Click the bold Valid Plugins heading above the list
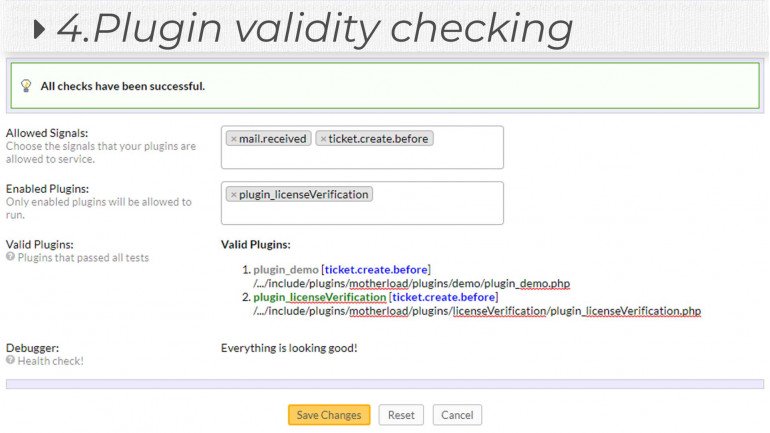The width and height of the screenshot is (770, 433). click(255, 244)
